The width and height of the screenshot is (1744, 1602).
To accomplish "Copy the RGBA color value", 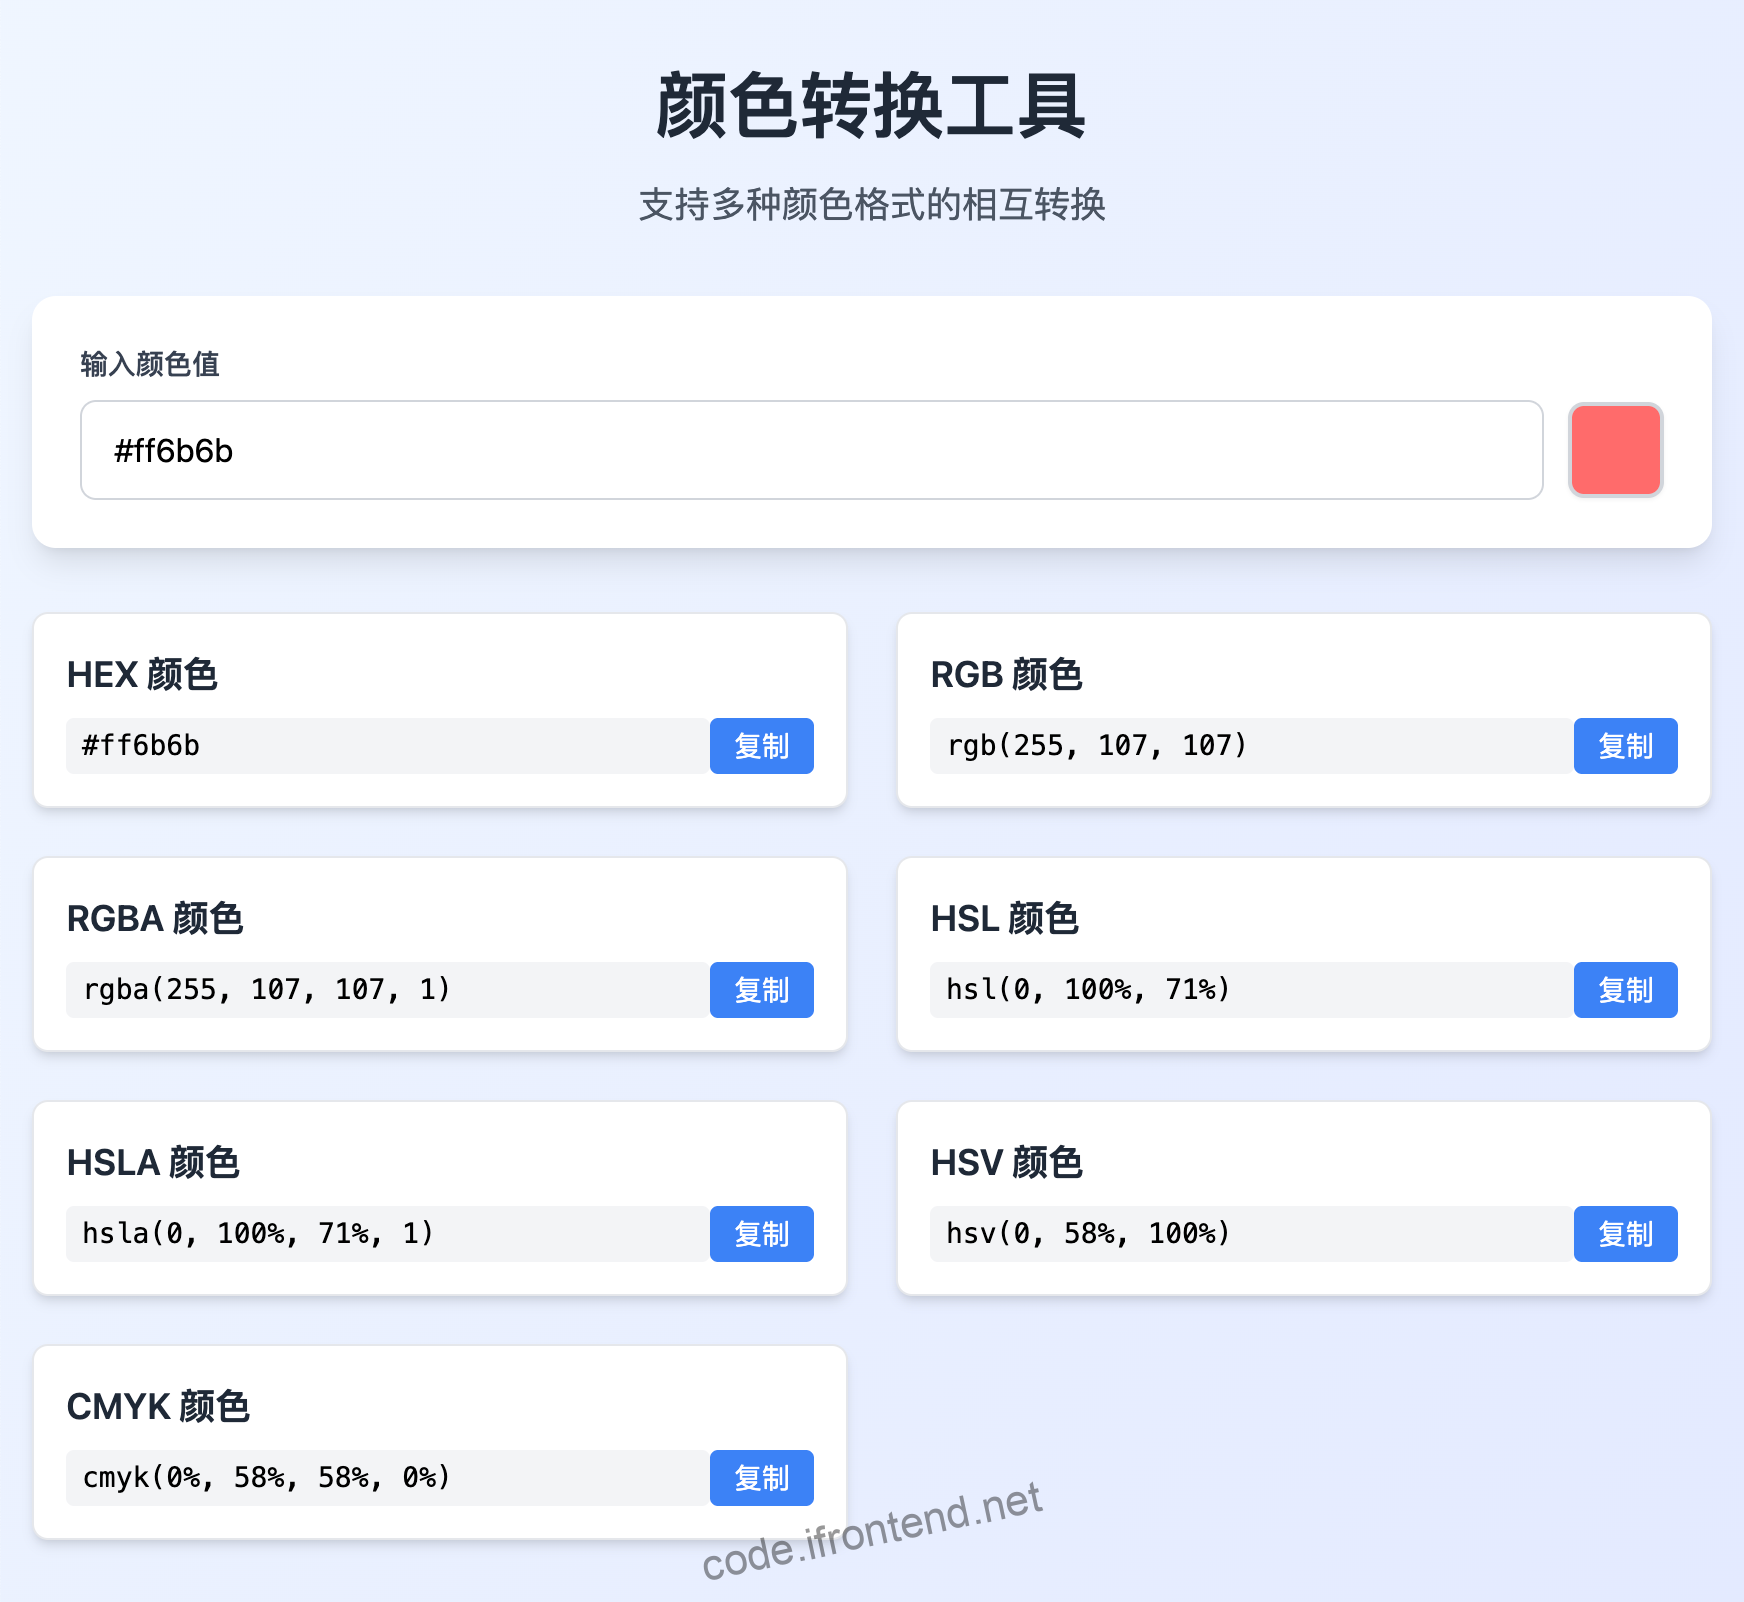I will pyautogui.click(x=761, y=990).
